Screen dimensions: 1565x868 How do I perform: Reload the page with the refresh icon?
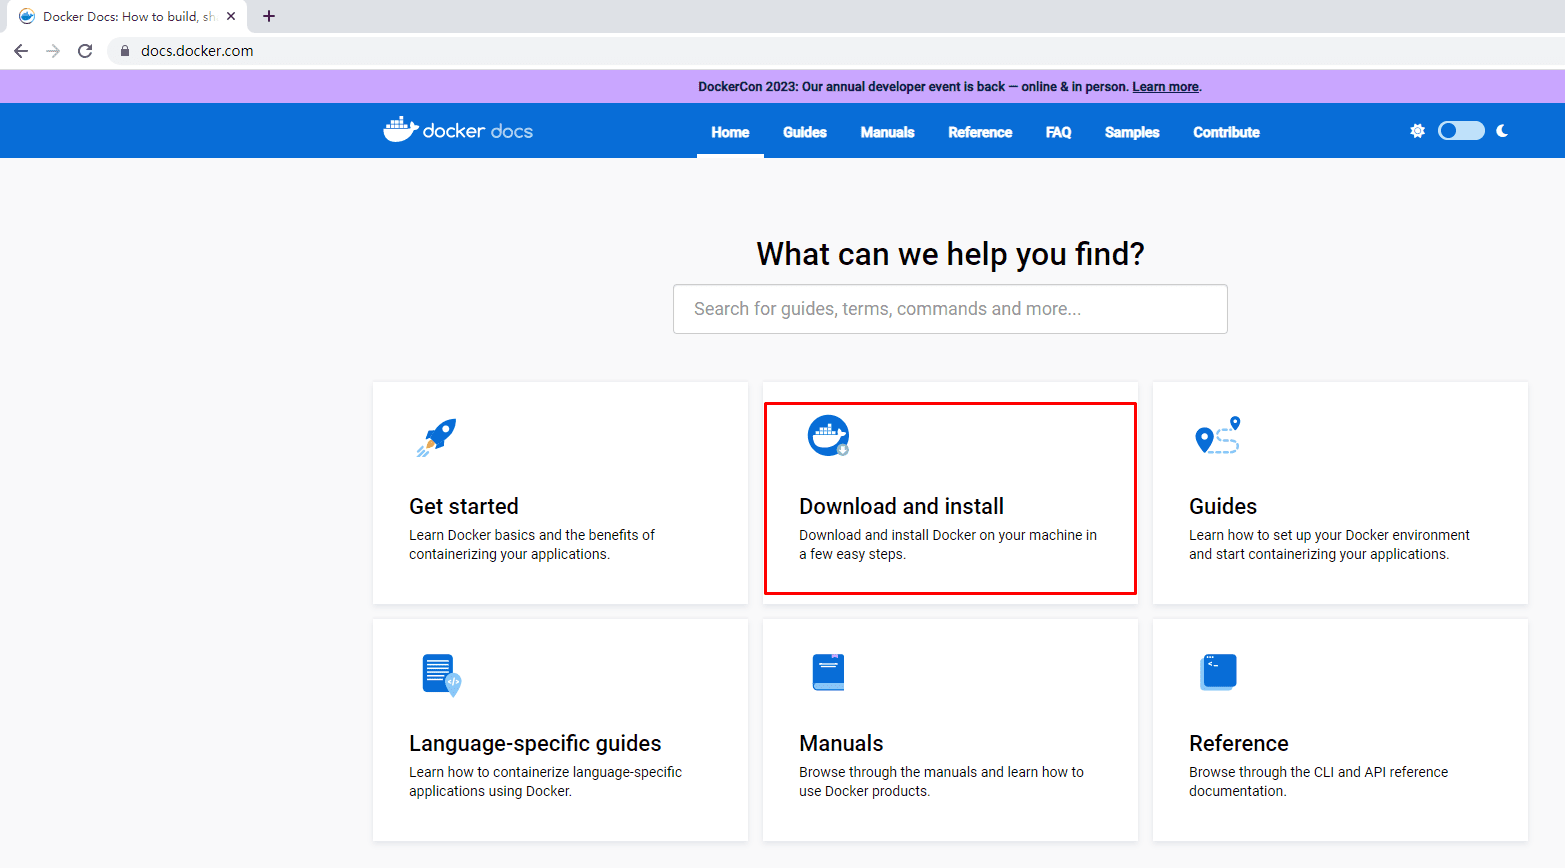tap(85, 51)
